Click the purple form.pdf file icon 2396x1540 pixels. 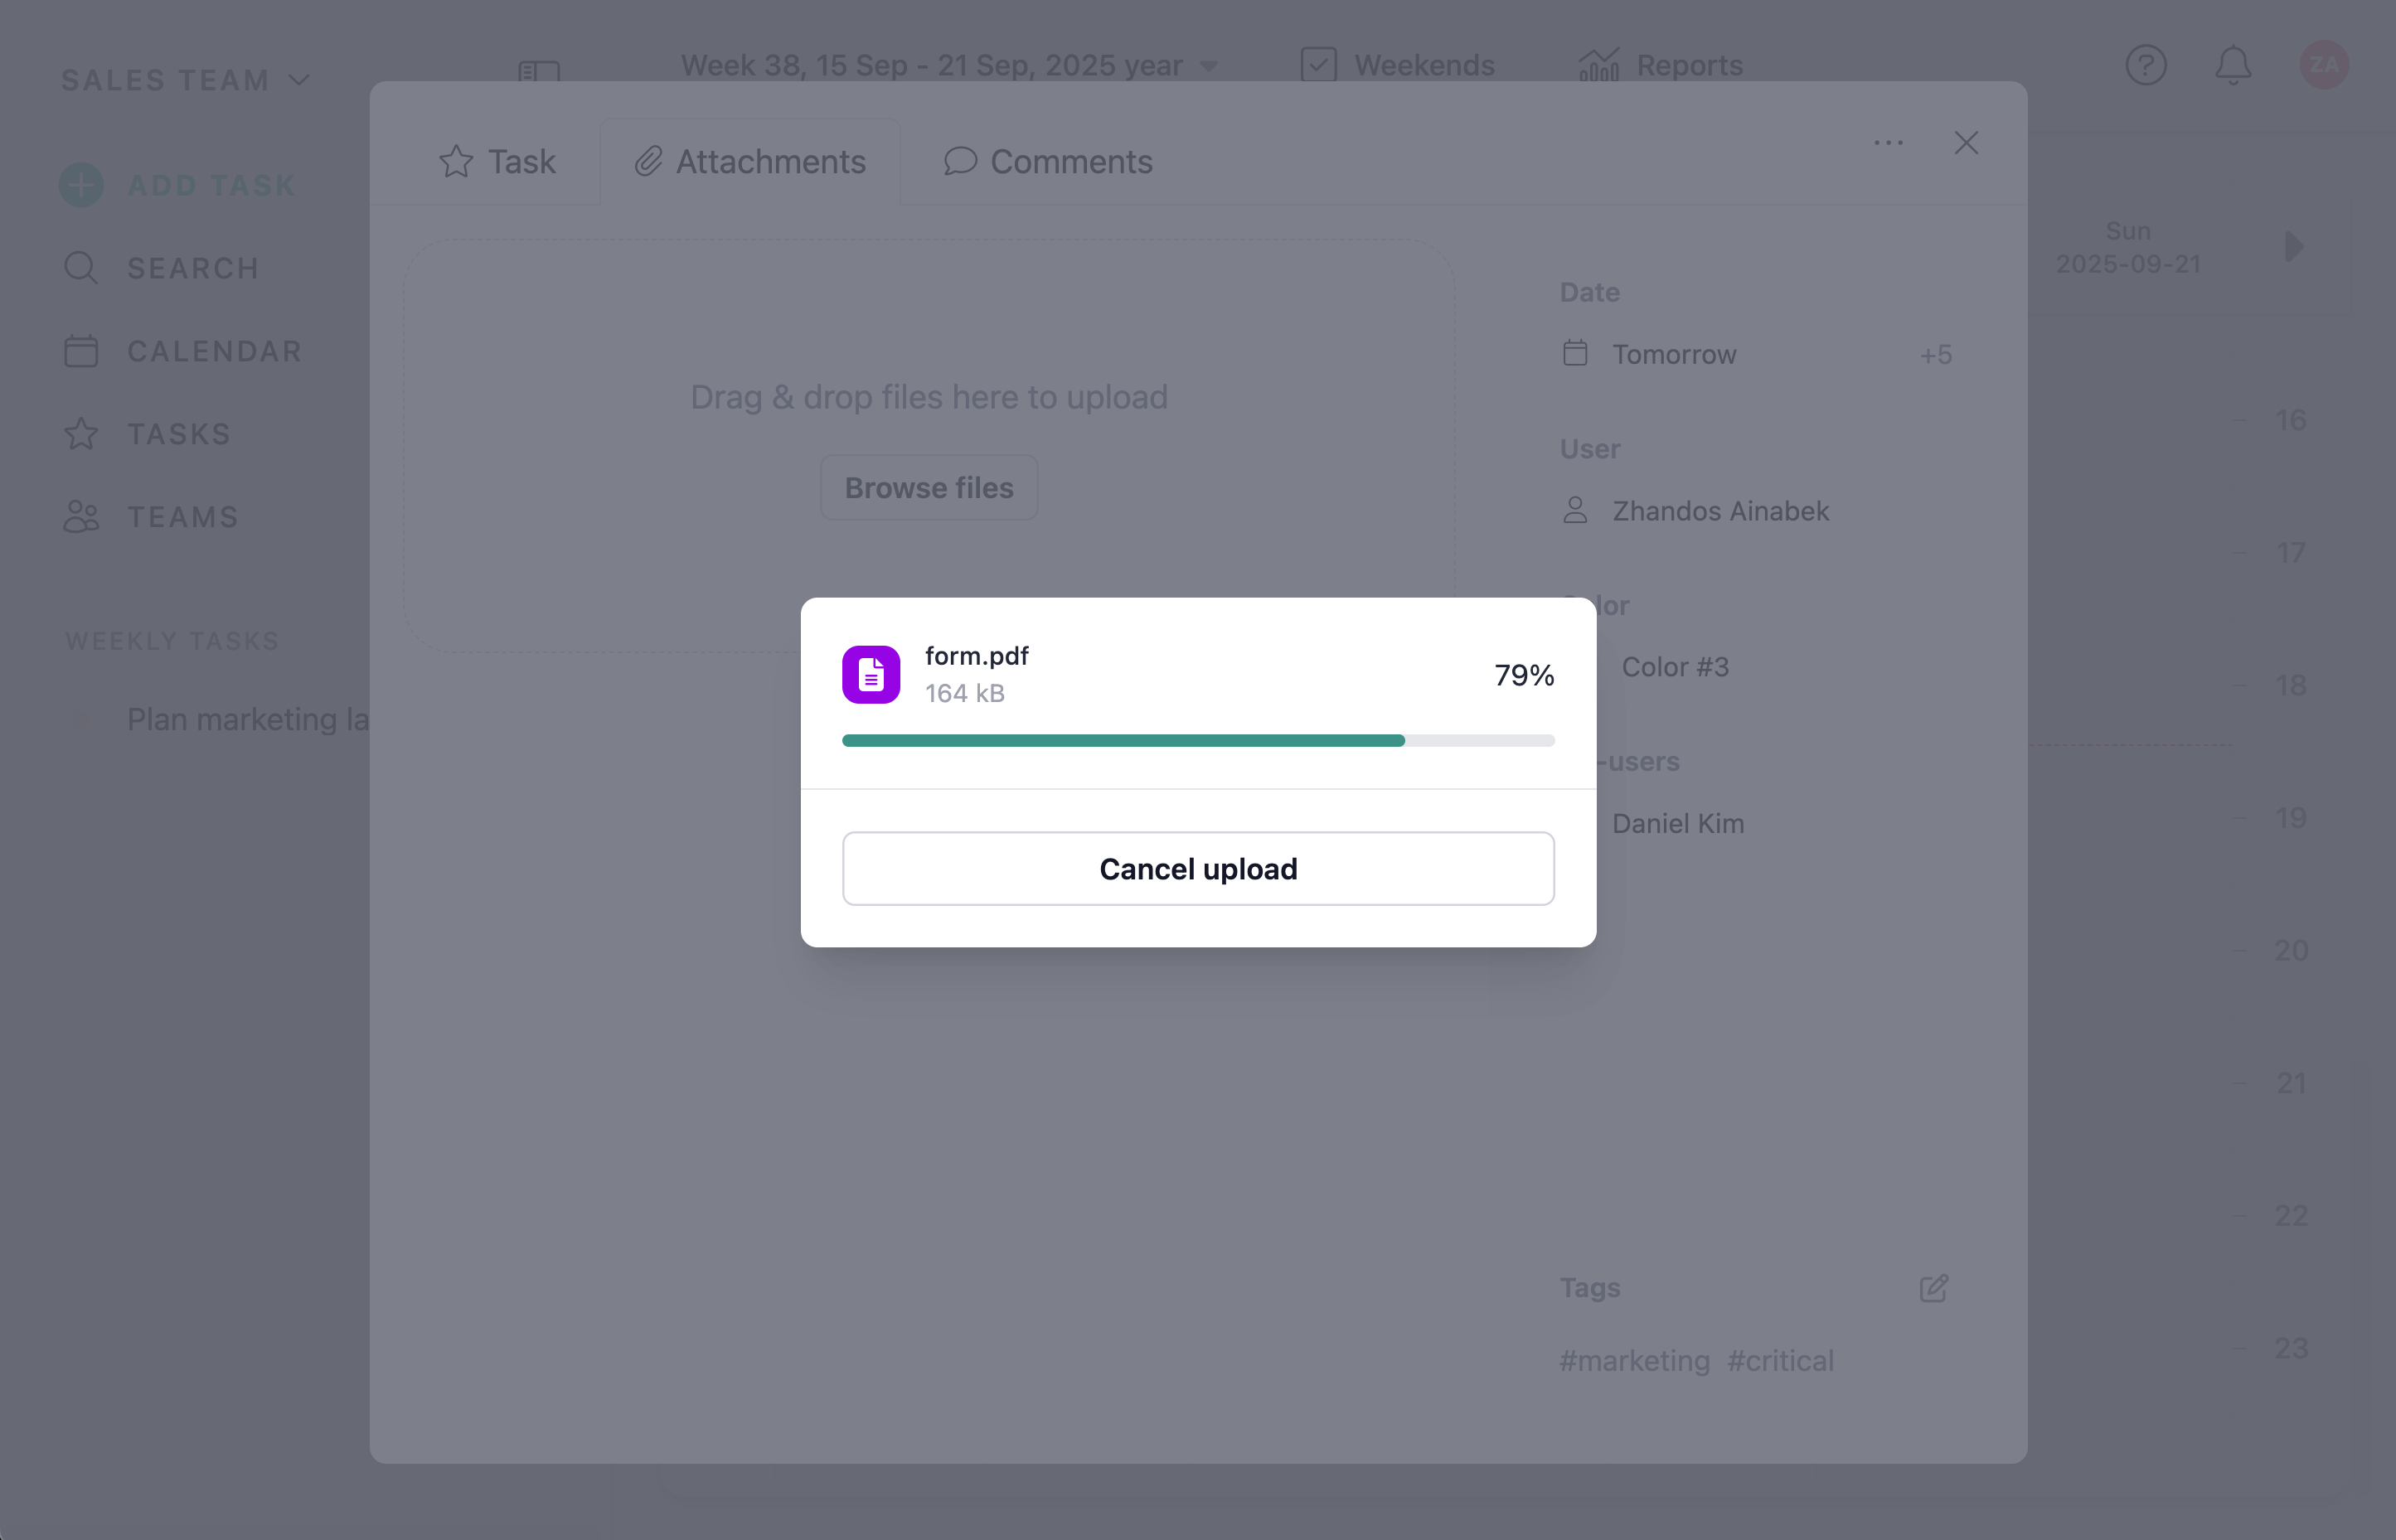(x=870, y=674)
